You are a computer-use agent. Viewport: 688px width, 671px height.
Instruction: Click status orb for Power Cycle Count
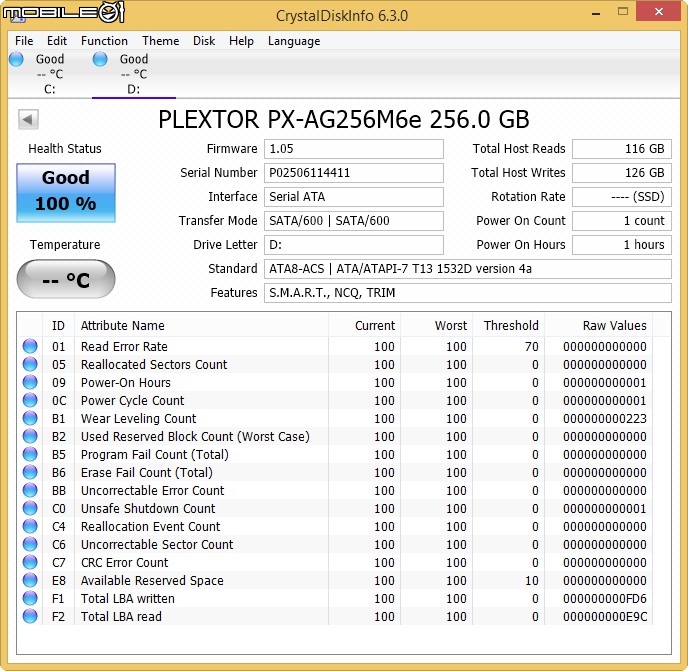pos(30,400)
